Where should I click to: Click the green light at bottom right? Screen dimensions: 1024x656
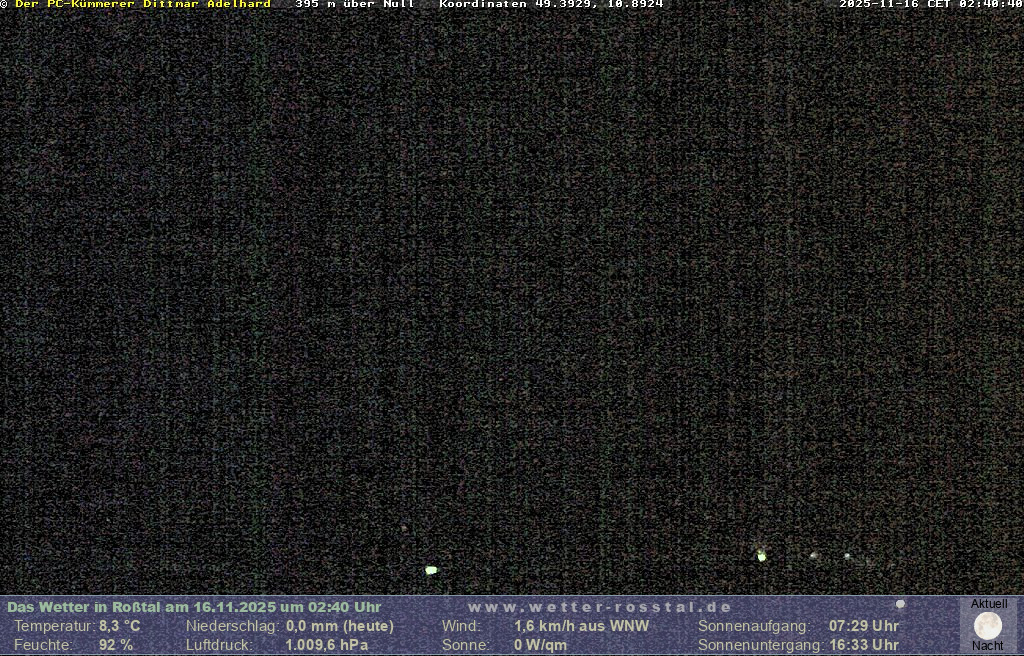tap(762, 555)
